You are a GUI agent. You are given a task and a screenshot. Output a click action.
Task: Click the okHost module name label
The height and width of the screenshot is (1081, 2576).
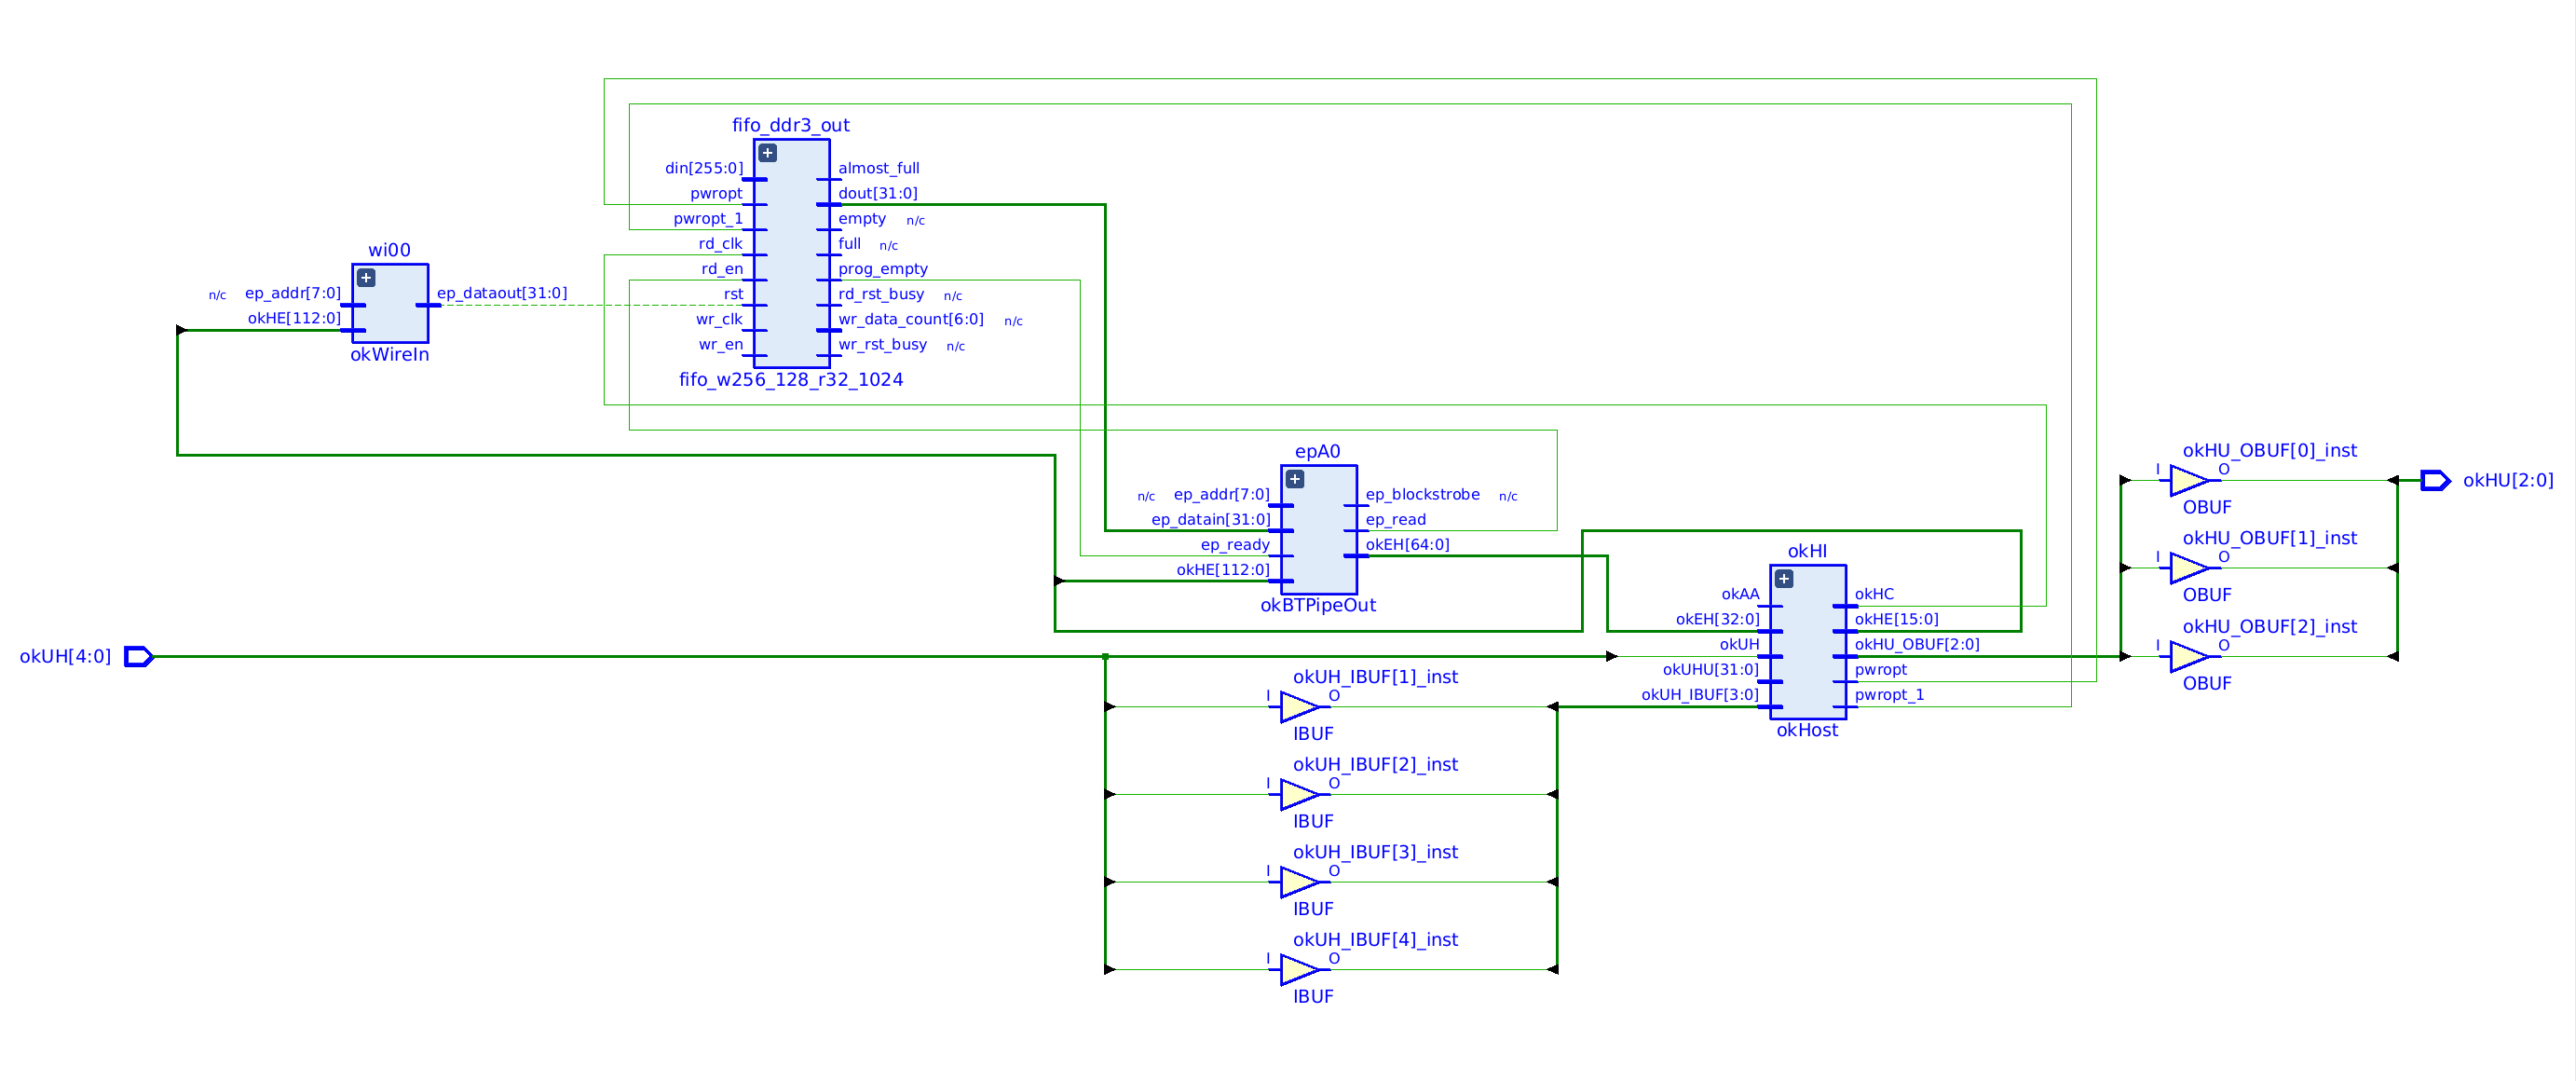click(x=1807, y=731)
